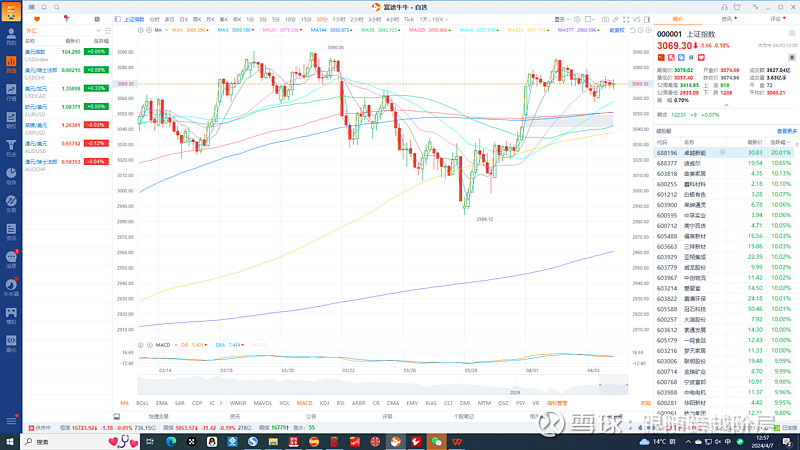
Task: Open the 量化 quant sidebar icon
Action: [x=11, y=343]
